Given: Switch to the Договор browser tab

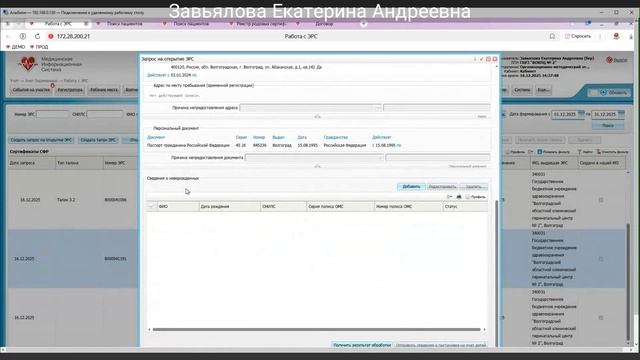Looking at the screenshot, I should pos(324,24).
